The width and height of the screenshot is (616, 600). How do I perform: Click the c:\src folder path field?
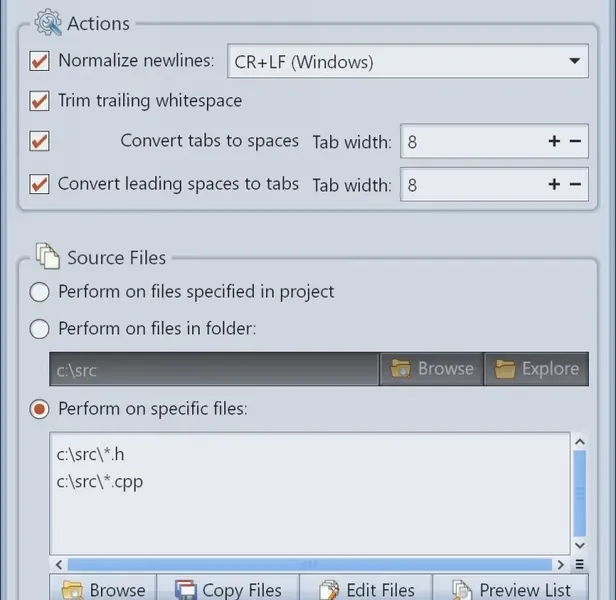tap(215, 369)
